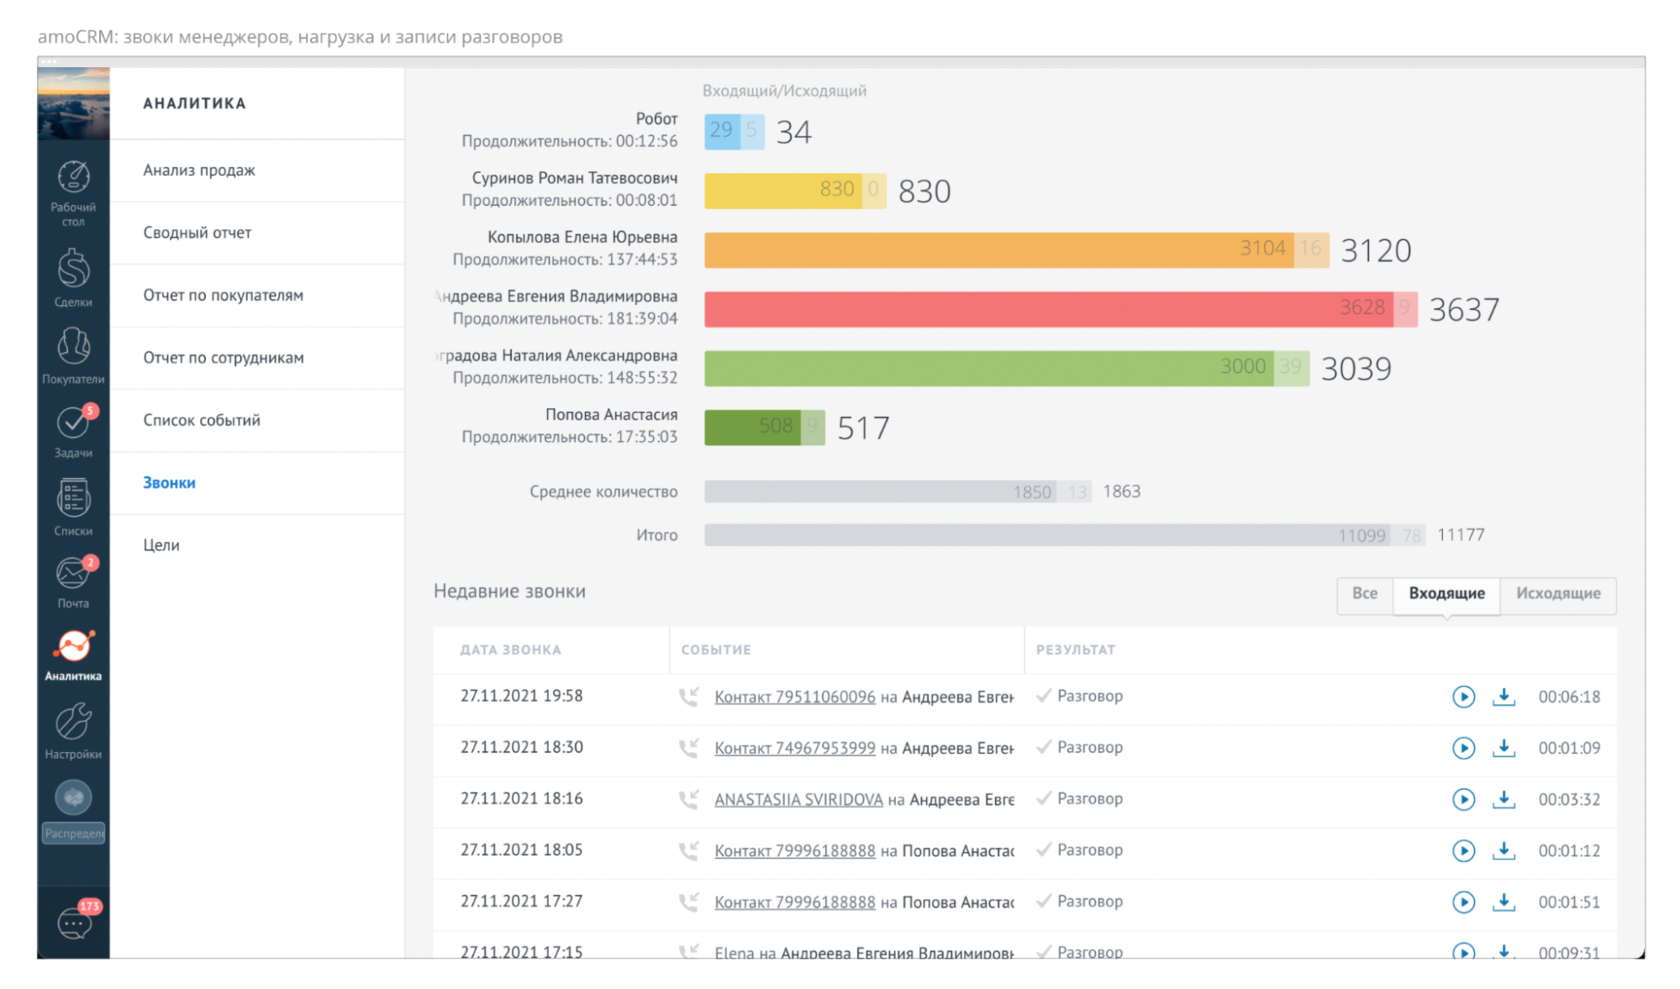Image resolution: width=1680 pixels, height=989 pixels.
Task: Play the 27.11.2021 17:27 call recording
Action: (1463, 902)
